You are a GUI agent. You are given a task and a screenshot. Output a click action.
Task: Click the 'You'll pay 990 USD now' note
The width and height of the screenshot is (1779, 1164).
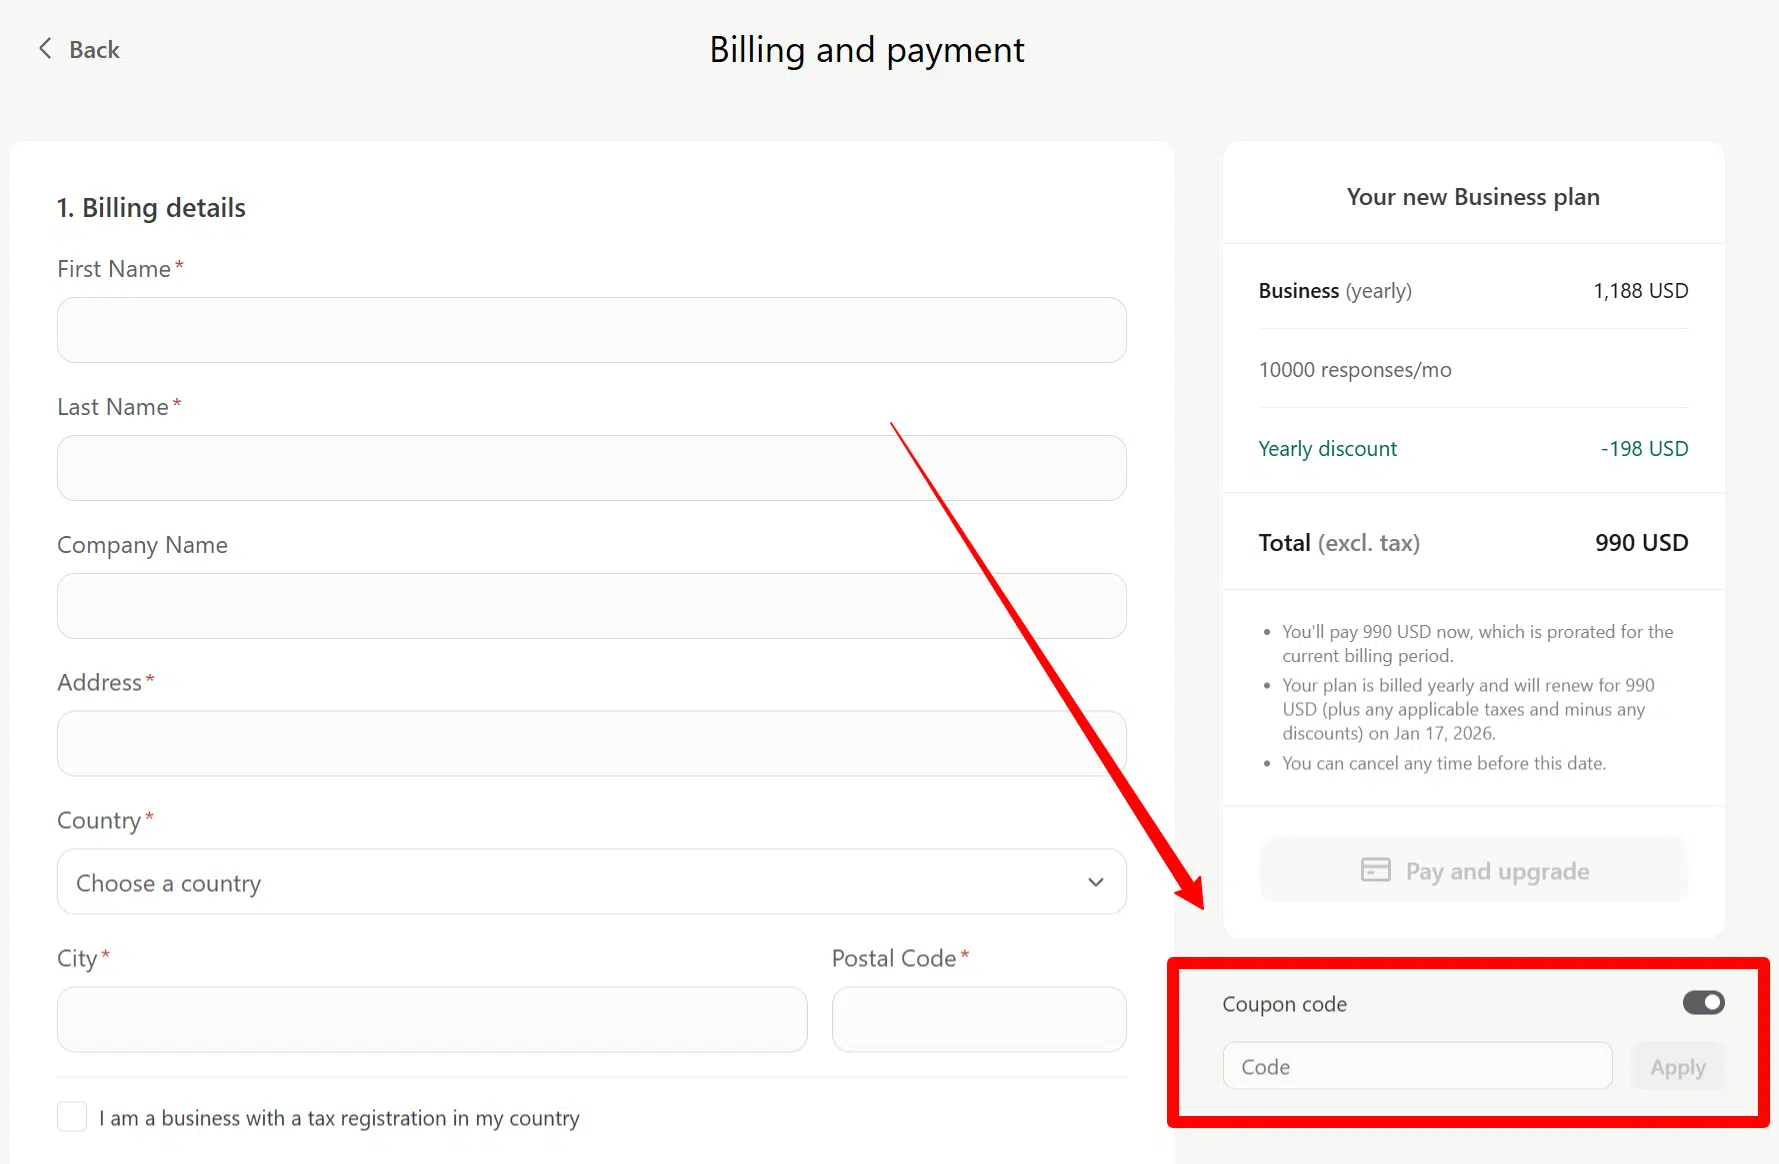click(1478, 644)
